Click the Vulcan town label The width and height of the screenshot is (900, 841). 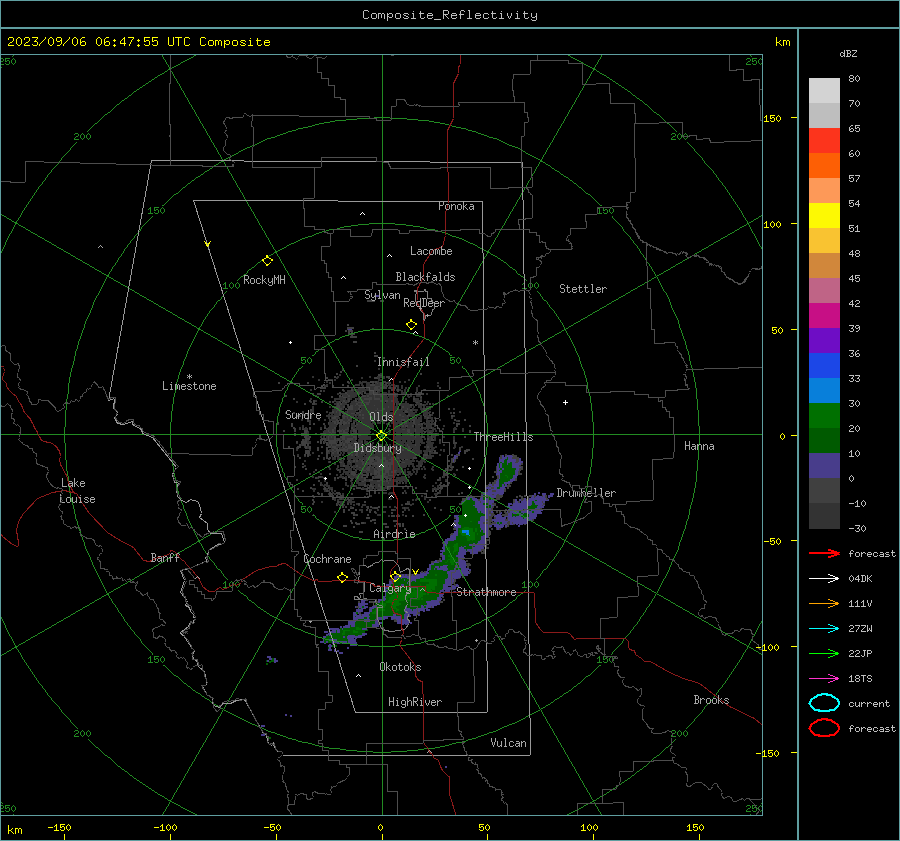[x=508, y=743]
